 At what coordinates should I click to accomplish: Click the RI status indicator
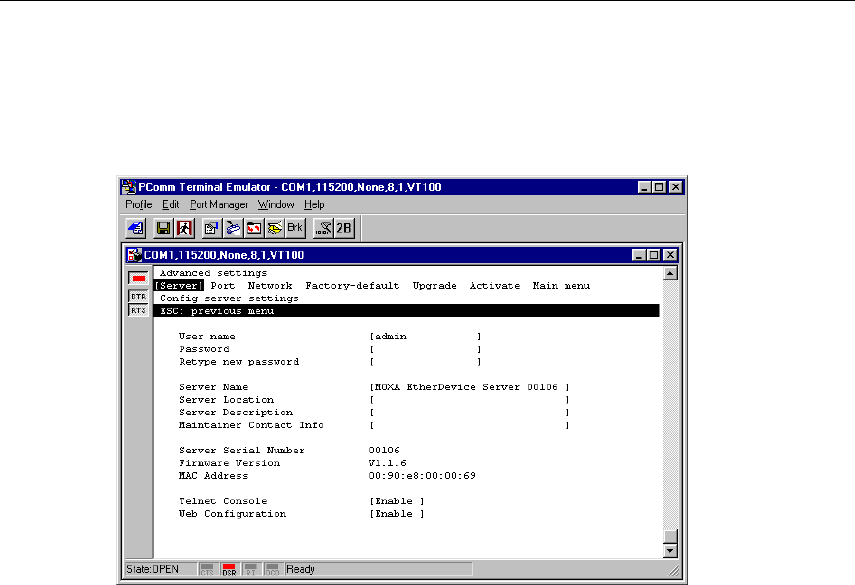251,570
